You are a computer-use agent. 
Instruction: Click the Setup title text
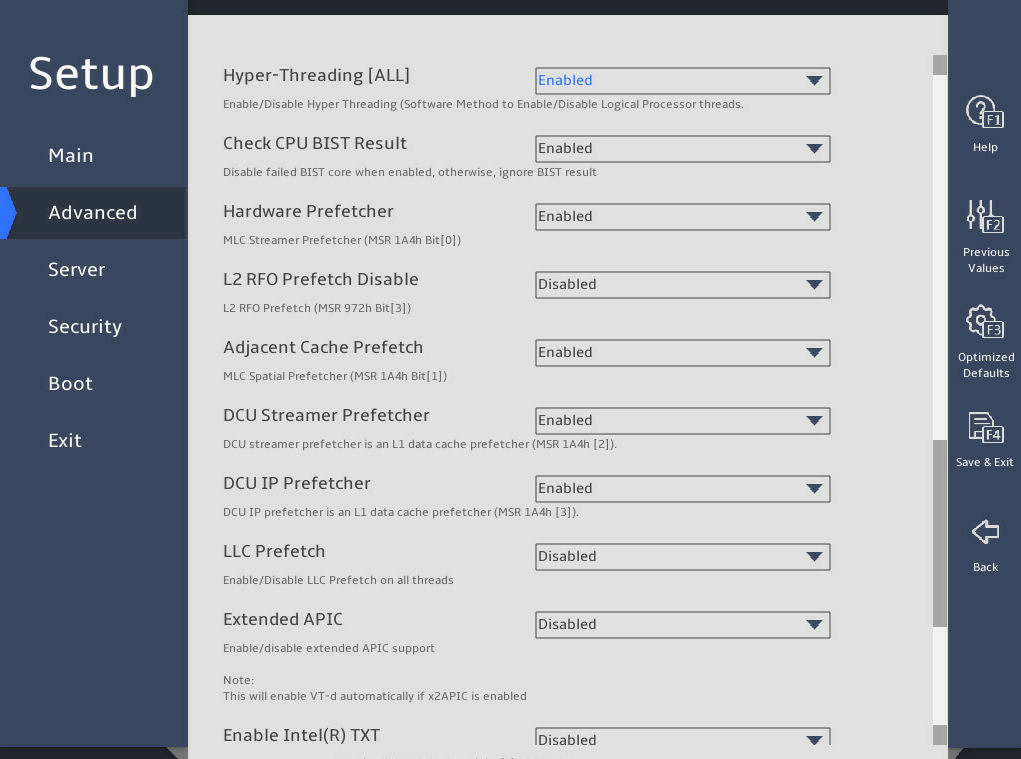(x=91, y=74)
